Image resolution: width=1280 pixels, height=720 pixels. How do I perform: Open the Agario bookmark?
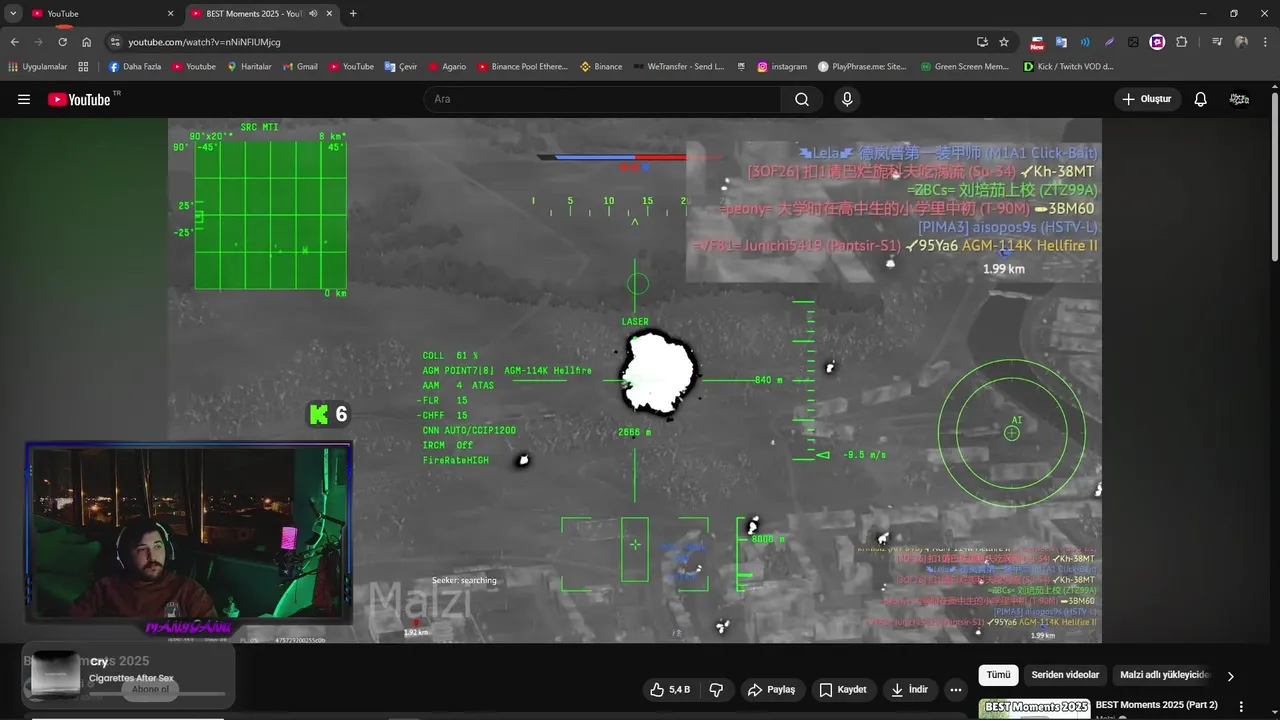tap(447, 67)
